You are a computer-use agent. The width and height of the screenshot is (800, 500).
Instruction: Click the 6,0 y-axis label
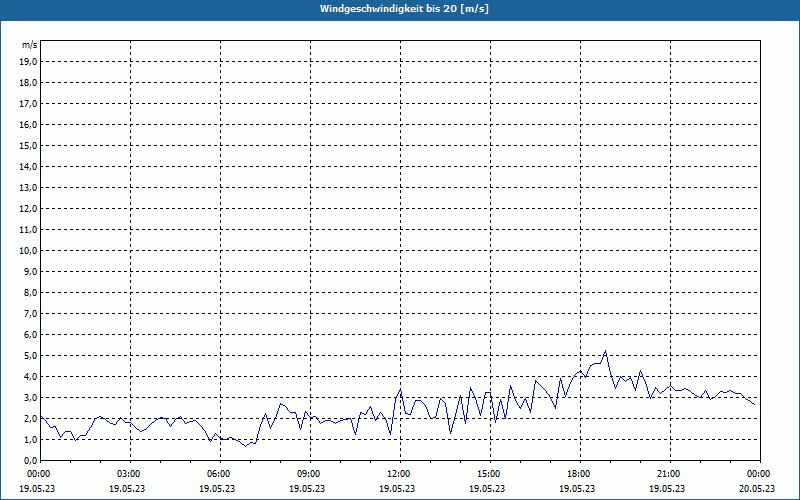[x=30, y=335]
